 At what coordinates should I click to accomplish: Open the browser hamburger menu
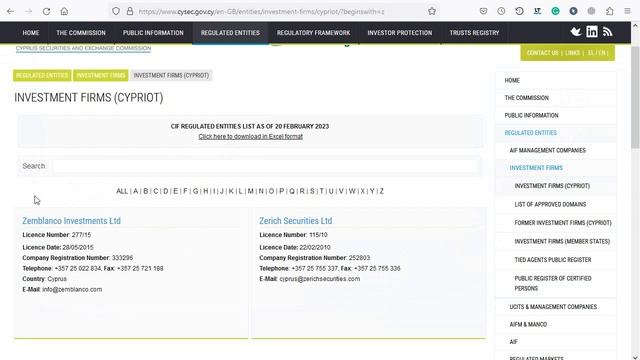click(627, 11)
